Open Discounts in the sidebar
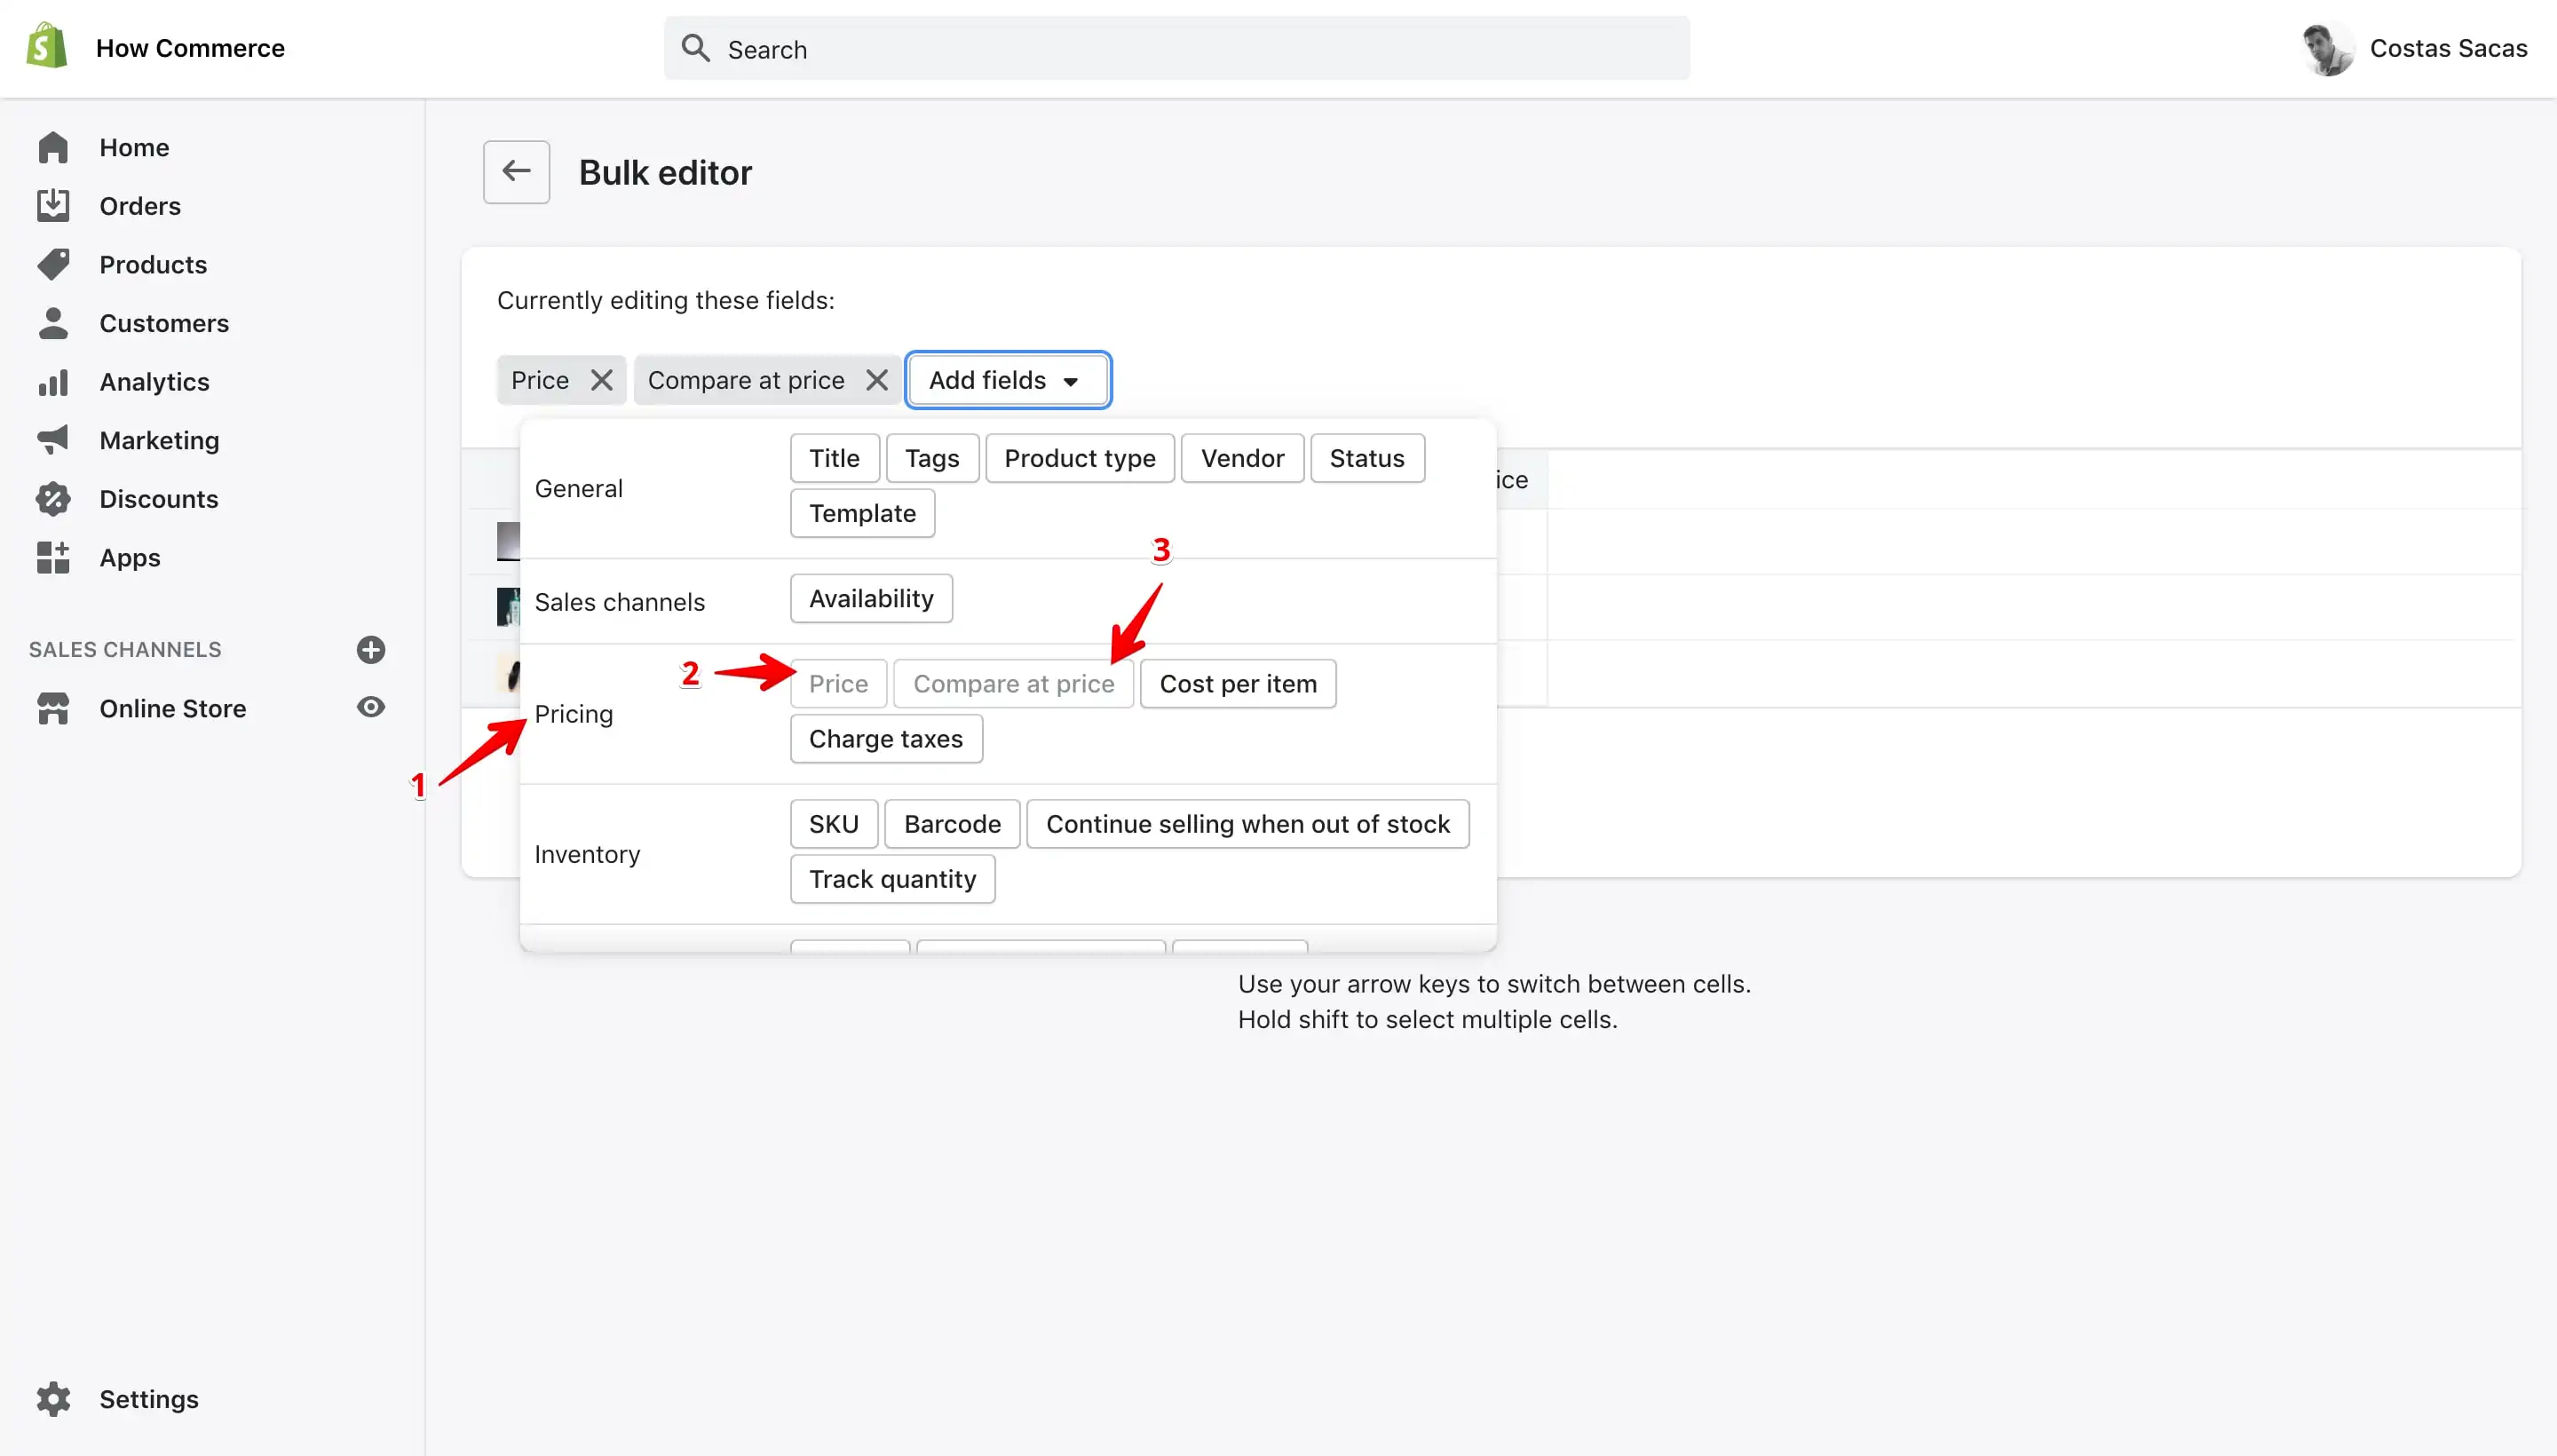This screenshot has height=1456, width=2557. point(159,499)
